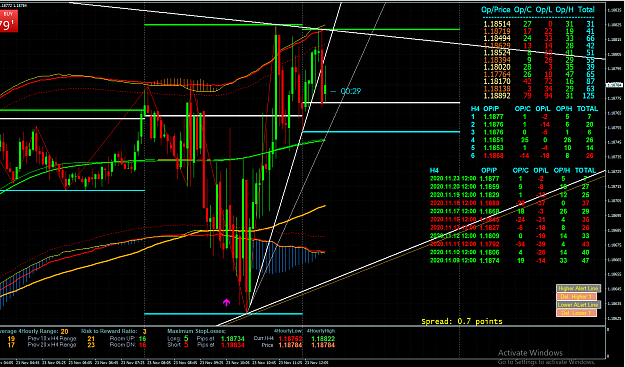625x367 pixels.
Task: Select the 2020.11.17 12:00 row date
Action: click(x=453, y=211)
